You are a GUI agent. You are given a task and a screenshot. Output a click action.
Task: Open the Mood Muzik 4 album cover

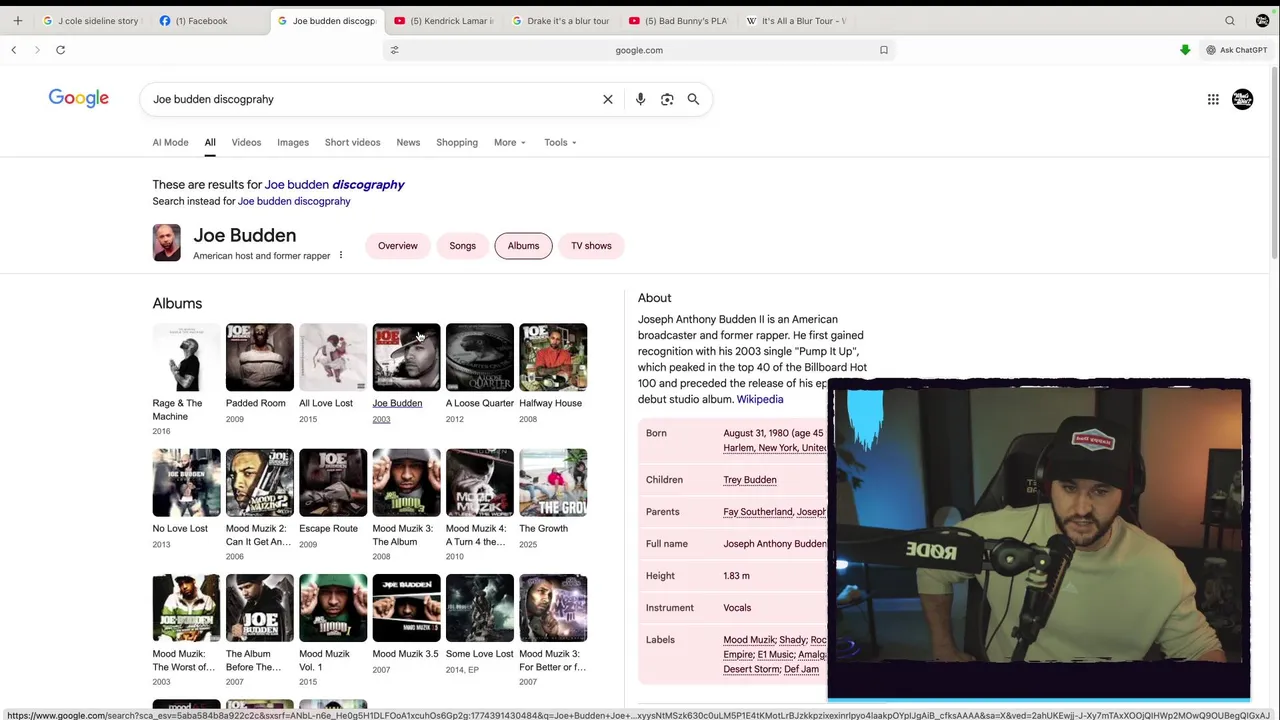click(x=480, y=482)
